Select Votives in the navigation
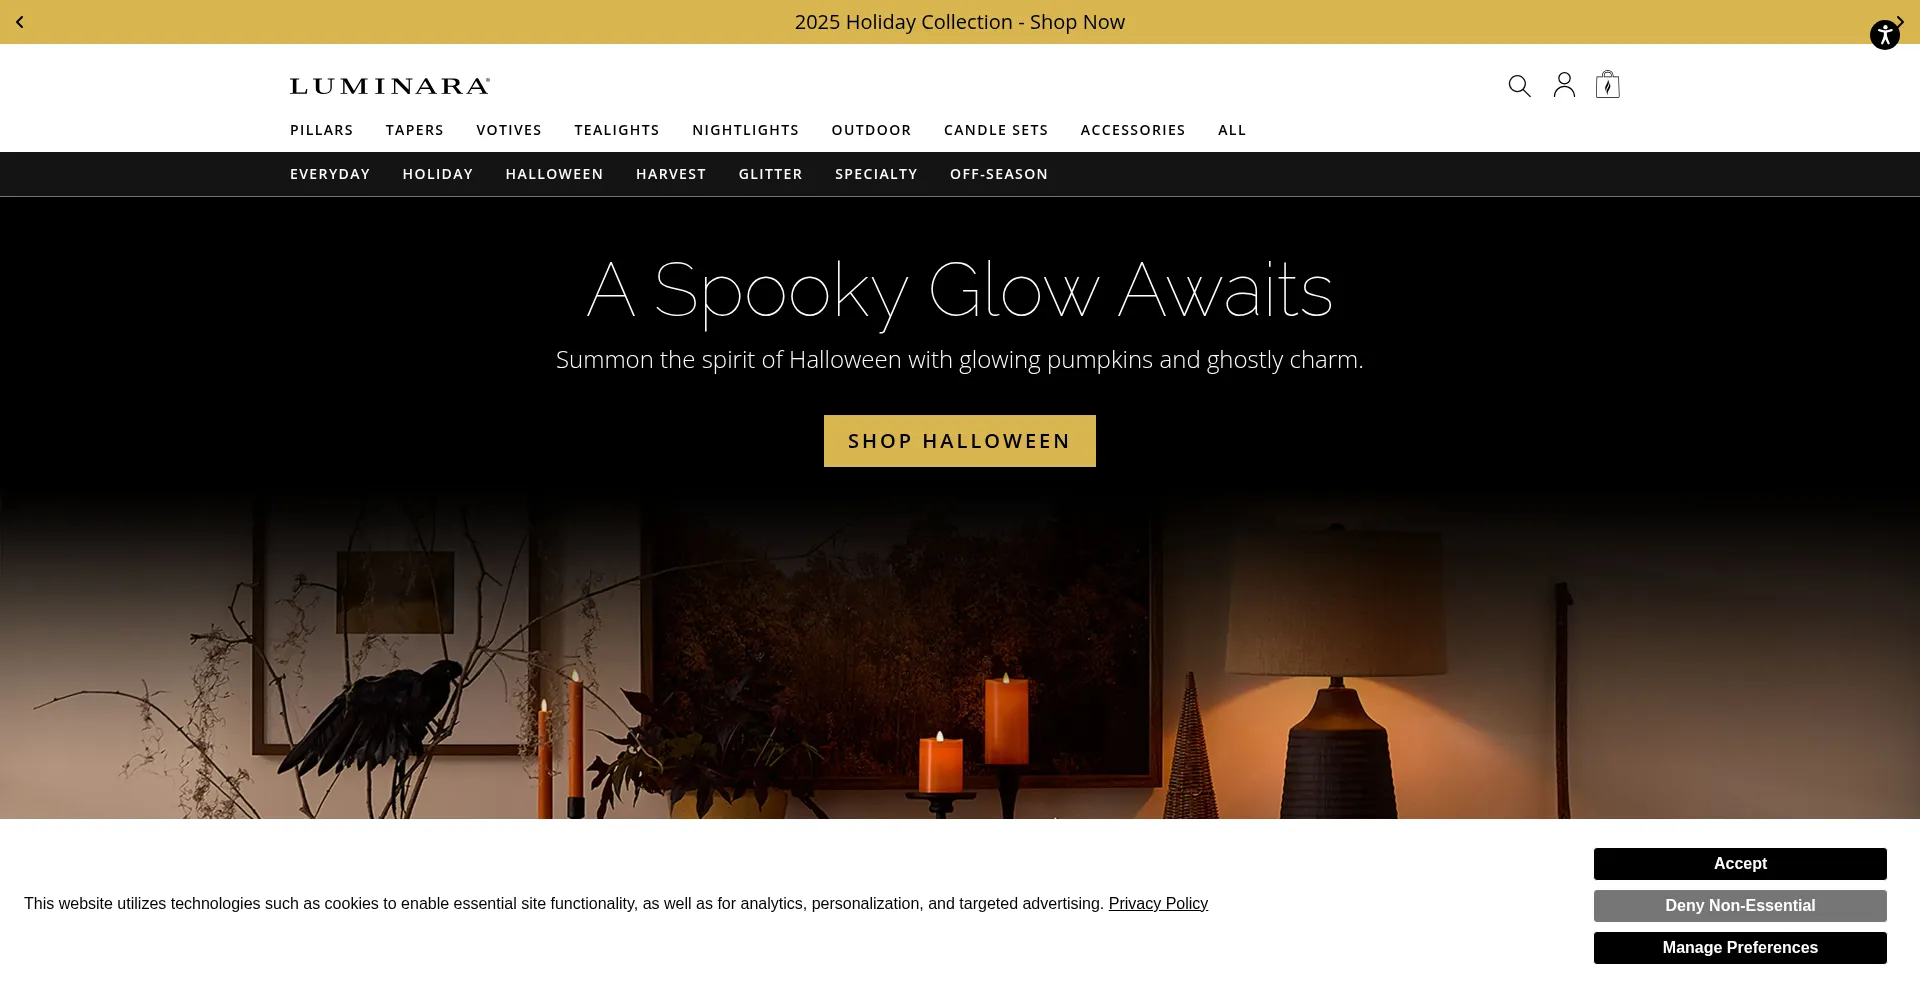 click(x=508, y=130)
